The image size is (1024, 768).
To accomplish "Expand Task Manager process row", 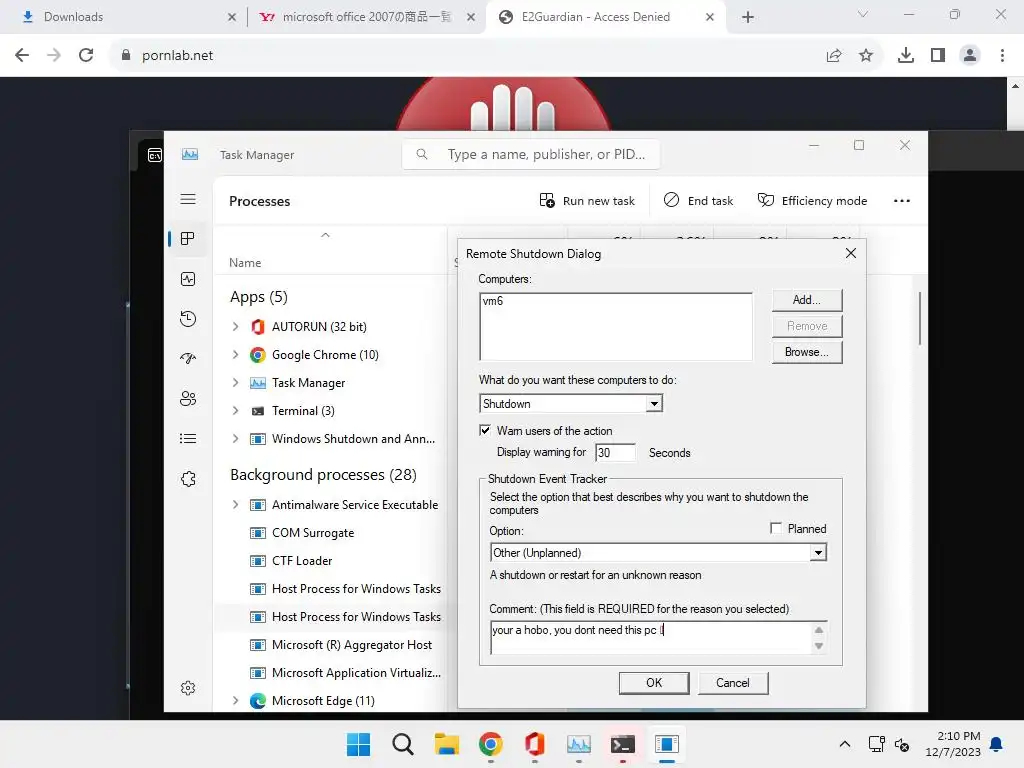I will coord(236,383).
